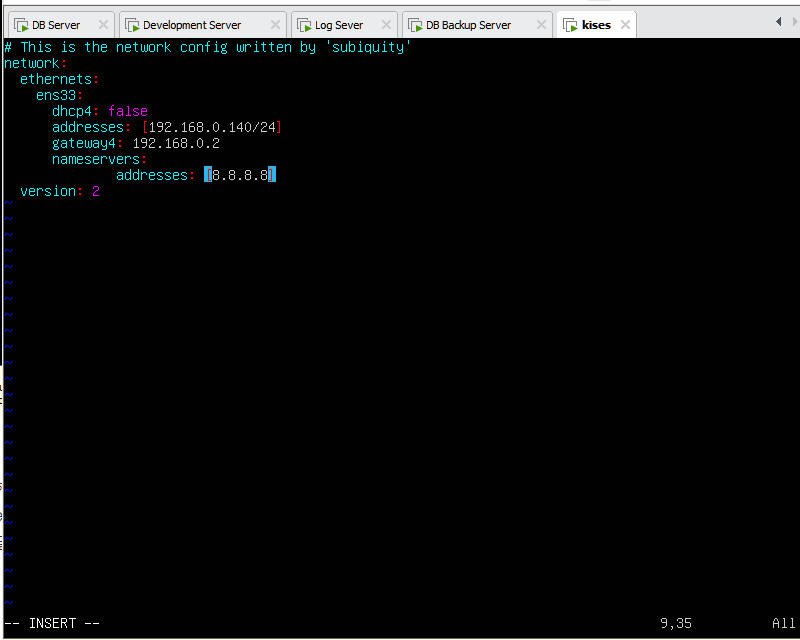
Task: Click the 'ens33:' interface line
Action: [59, 95]
